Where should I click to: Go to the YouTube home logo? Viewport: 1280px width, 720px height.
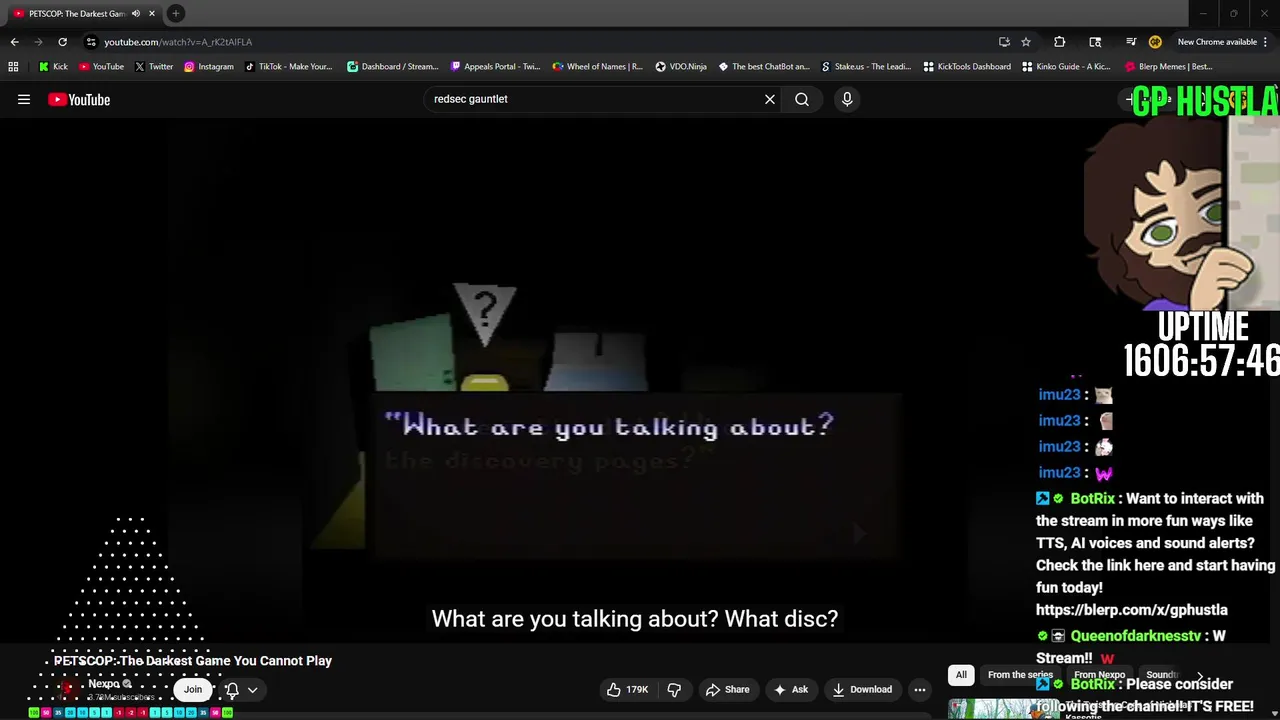coord(79,99)
